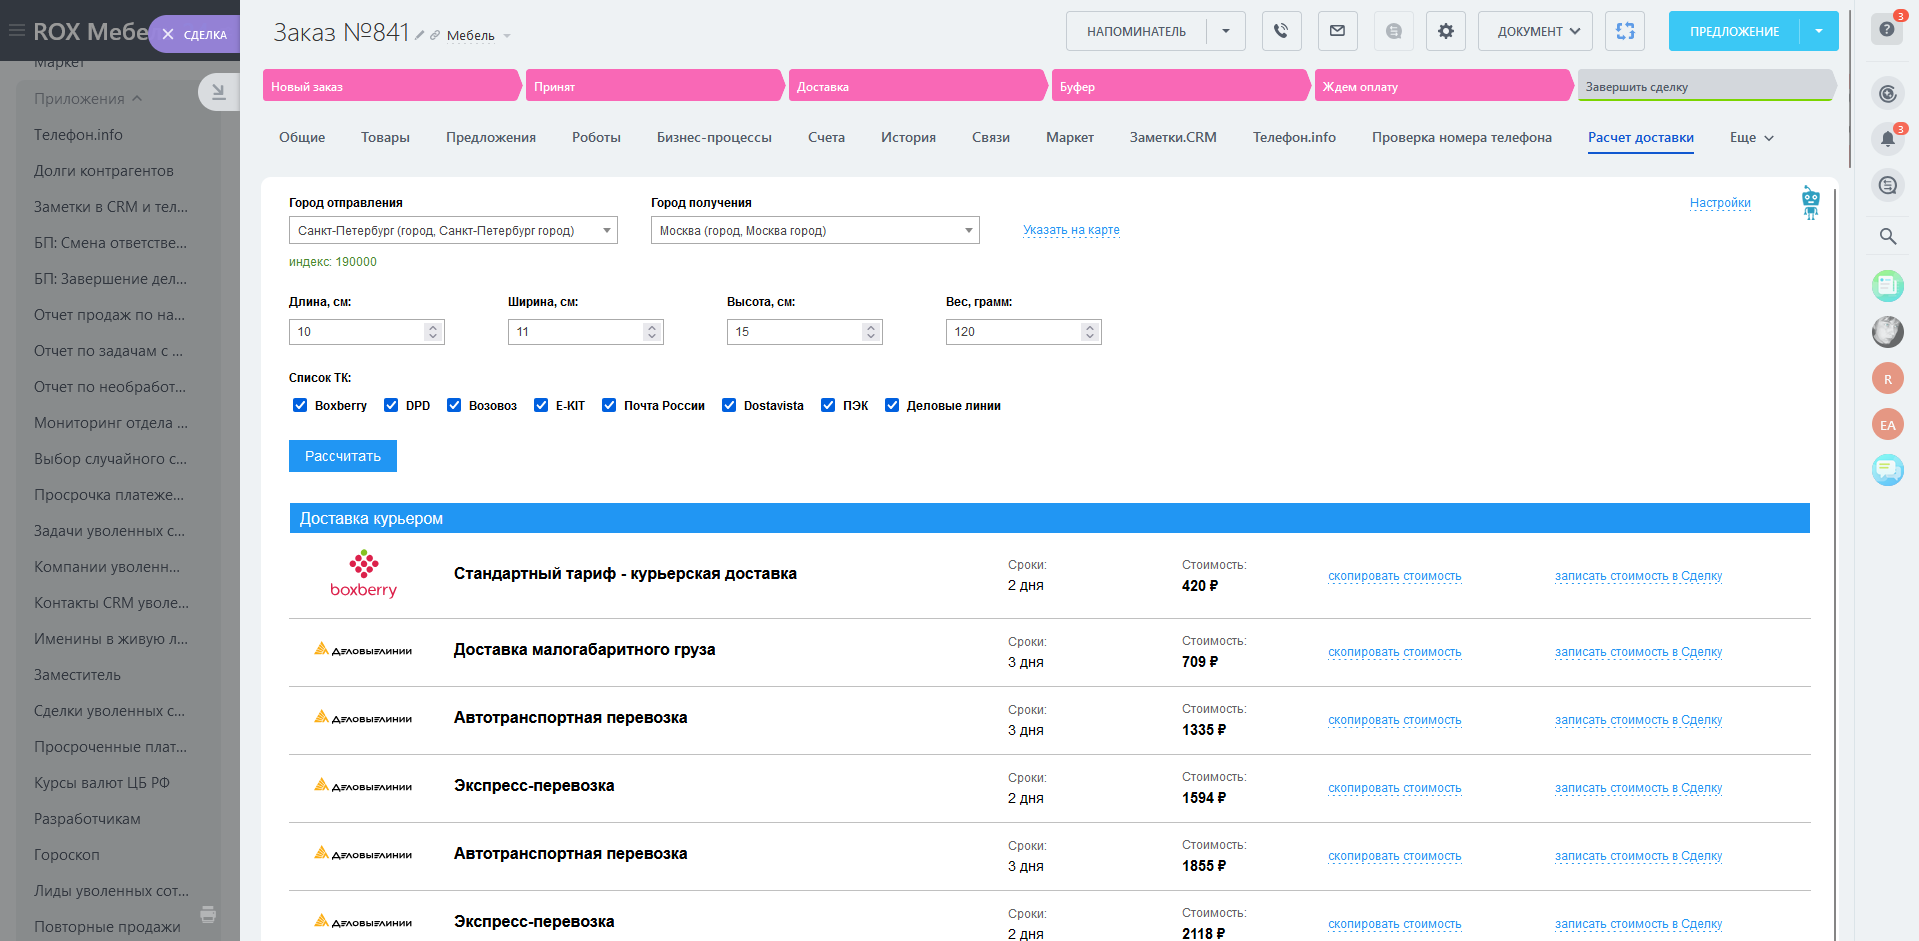The width and height of the screenshot is (1919, 941).
Task: Click the search magnifier in right sidebar
Action: coord(1887,237)
